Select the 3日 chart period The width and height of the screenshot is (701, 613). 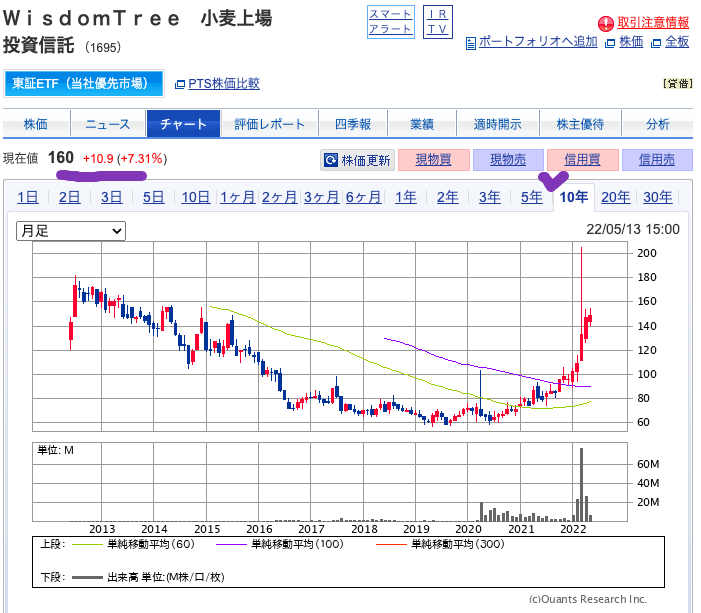point(111,197)
